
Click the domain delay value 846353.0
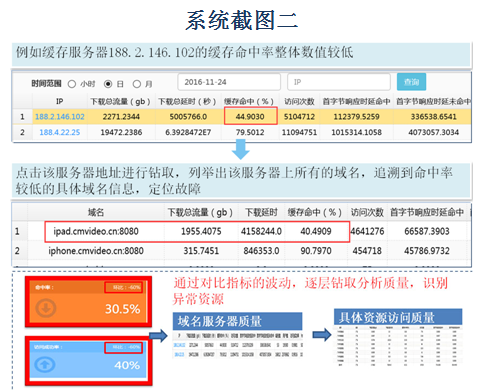261,251
